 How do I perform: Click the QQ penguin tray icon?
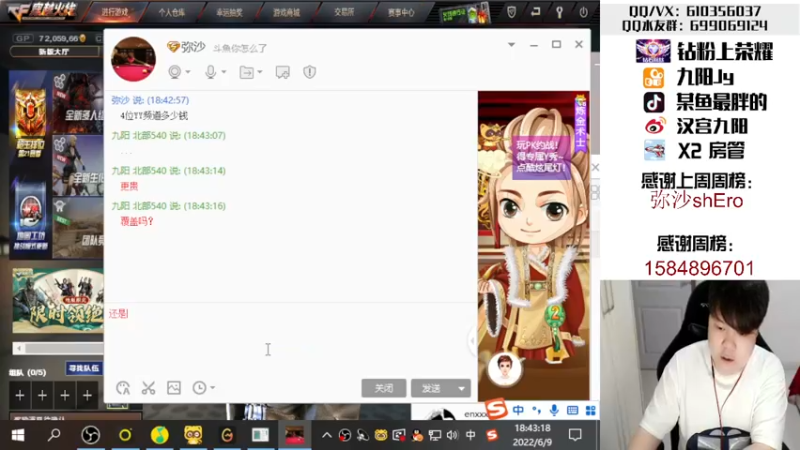[x=417, y=435]
